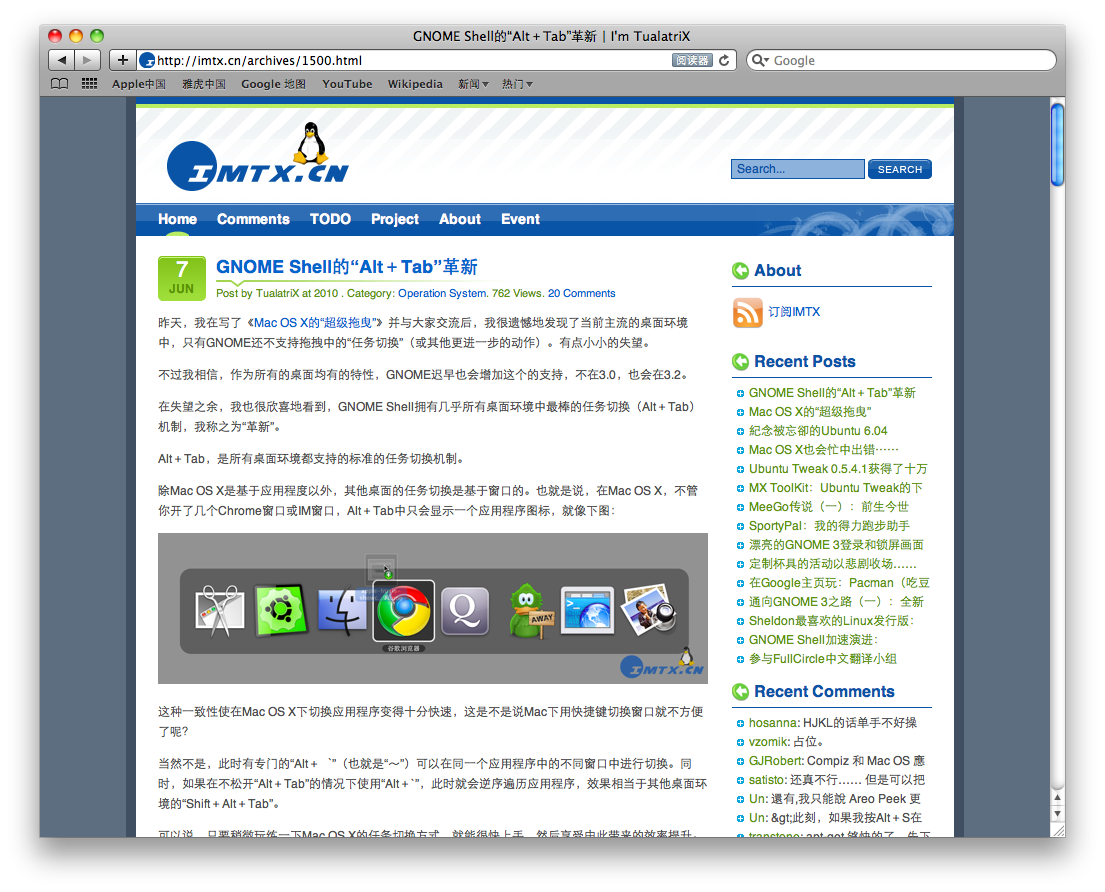Open recent post 漂亮的GNOME 3登录和锁屏画面
The image size is (1105, 892).
pos(836,545)
